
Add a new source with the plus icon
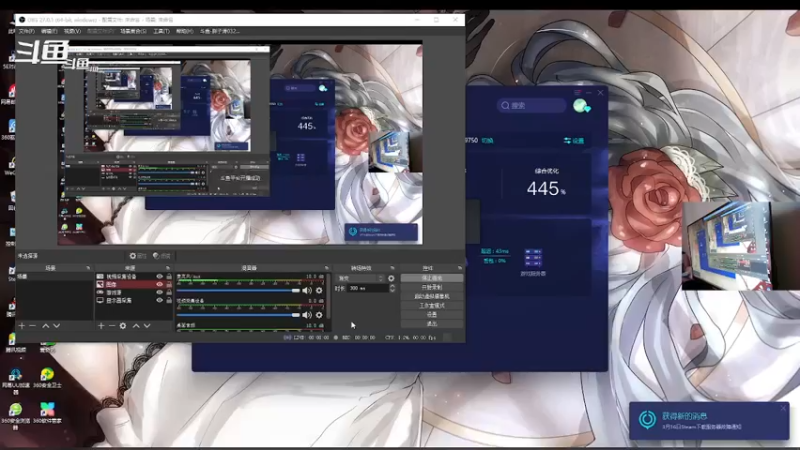[101, 326]
